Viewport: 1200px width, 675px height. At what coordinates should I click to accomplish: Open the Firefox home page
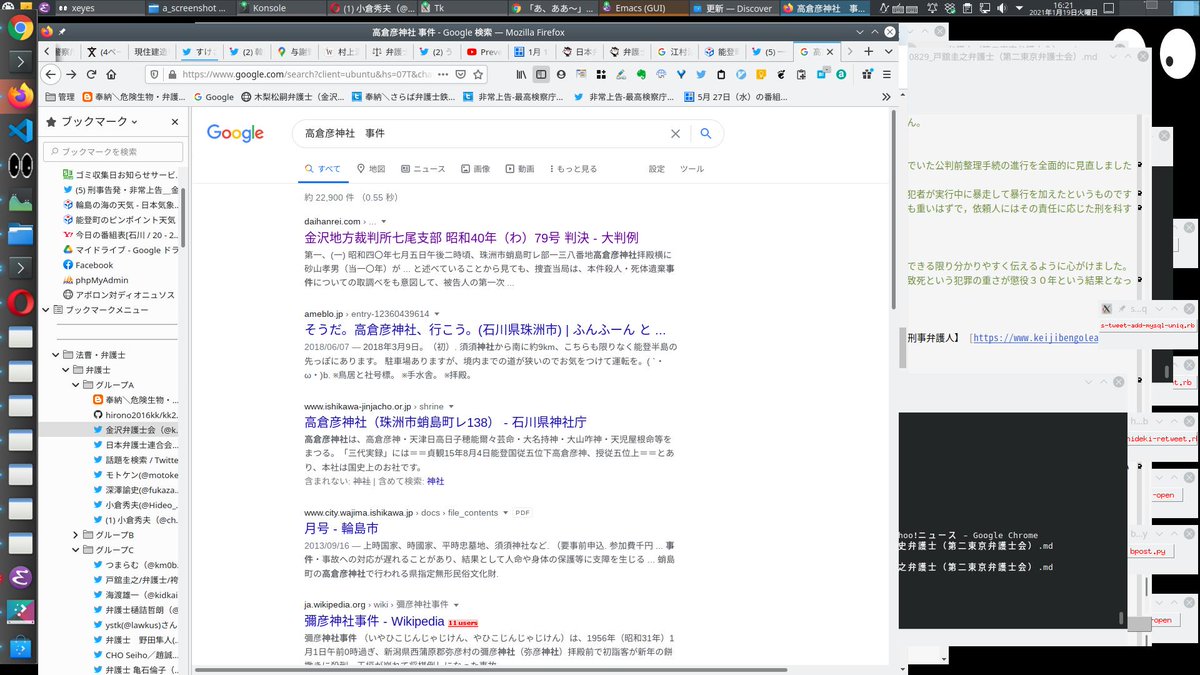pos(113,74)
